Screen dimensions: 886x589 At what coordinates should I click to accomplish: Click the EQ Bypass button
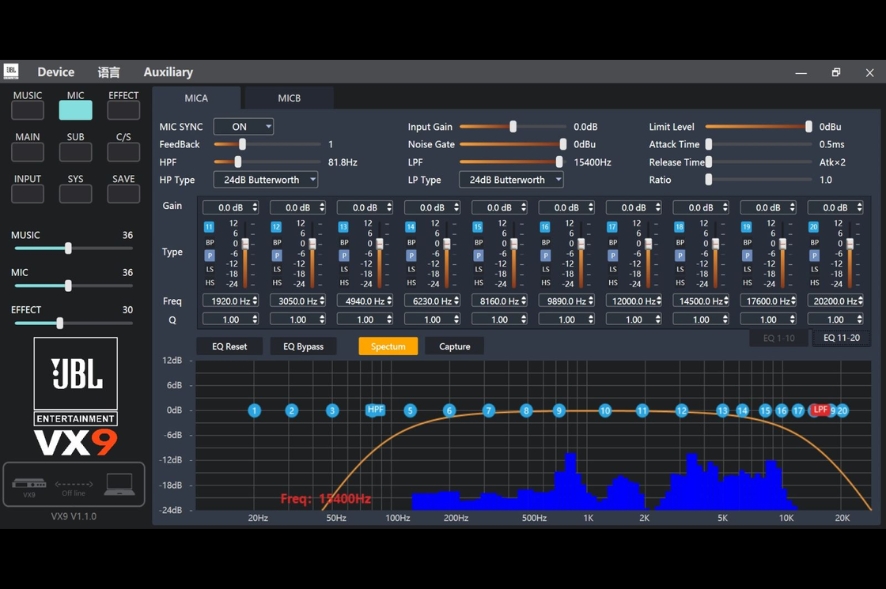coord(303,346)
